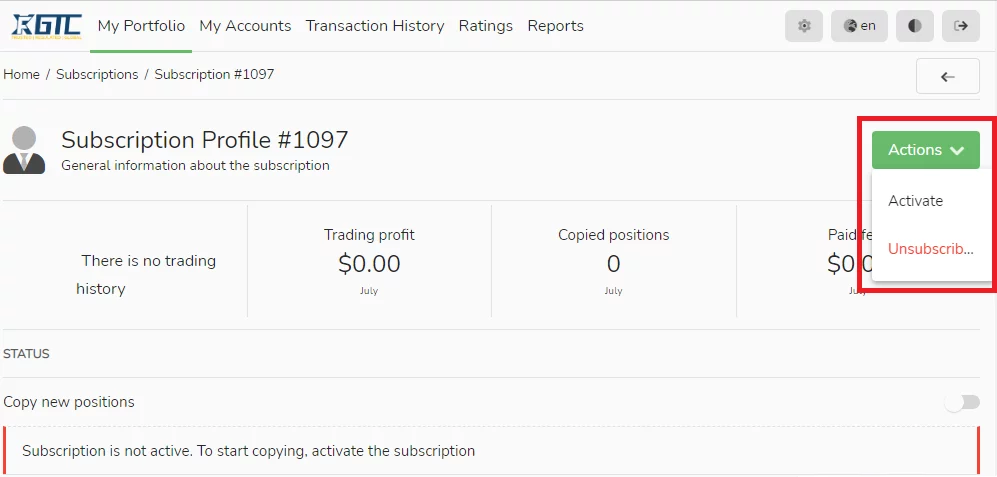Image resolution: width=997 pixels, height=477 pixels.
Task: Select Activate from Actions menu
Action: pyautogui.click(x=916, y=201)
